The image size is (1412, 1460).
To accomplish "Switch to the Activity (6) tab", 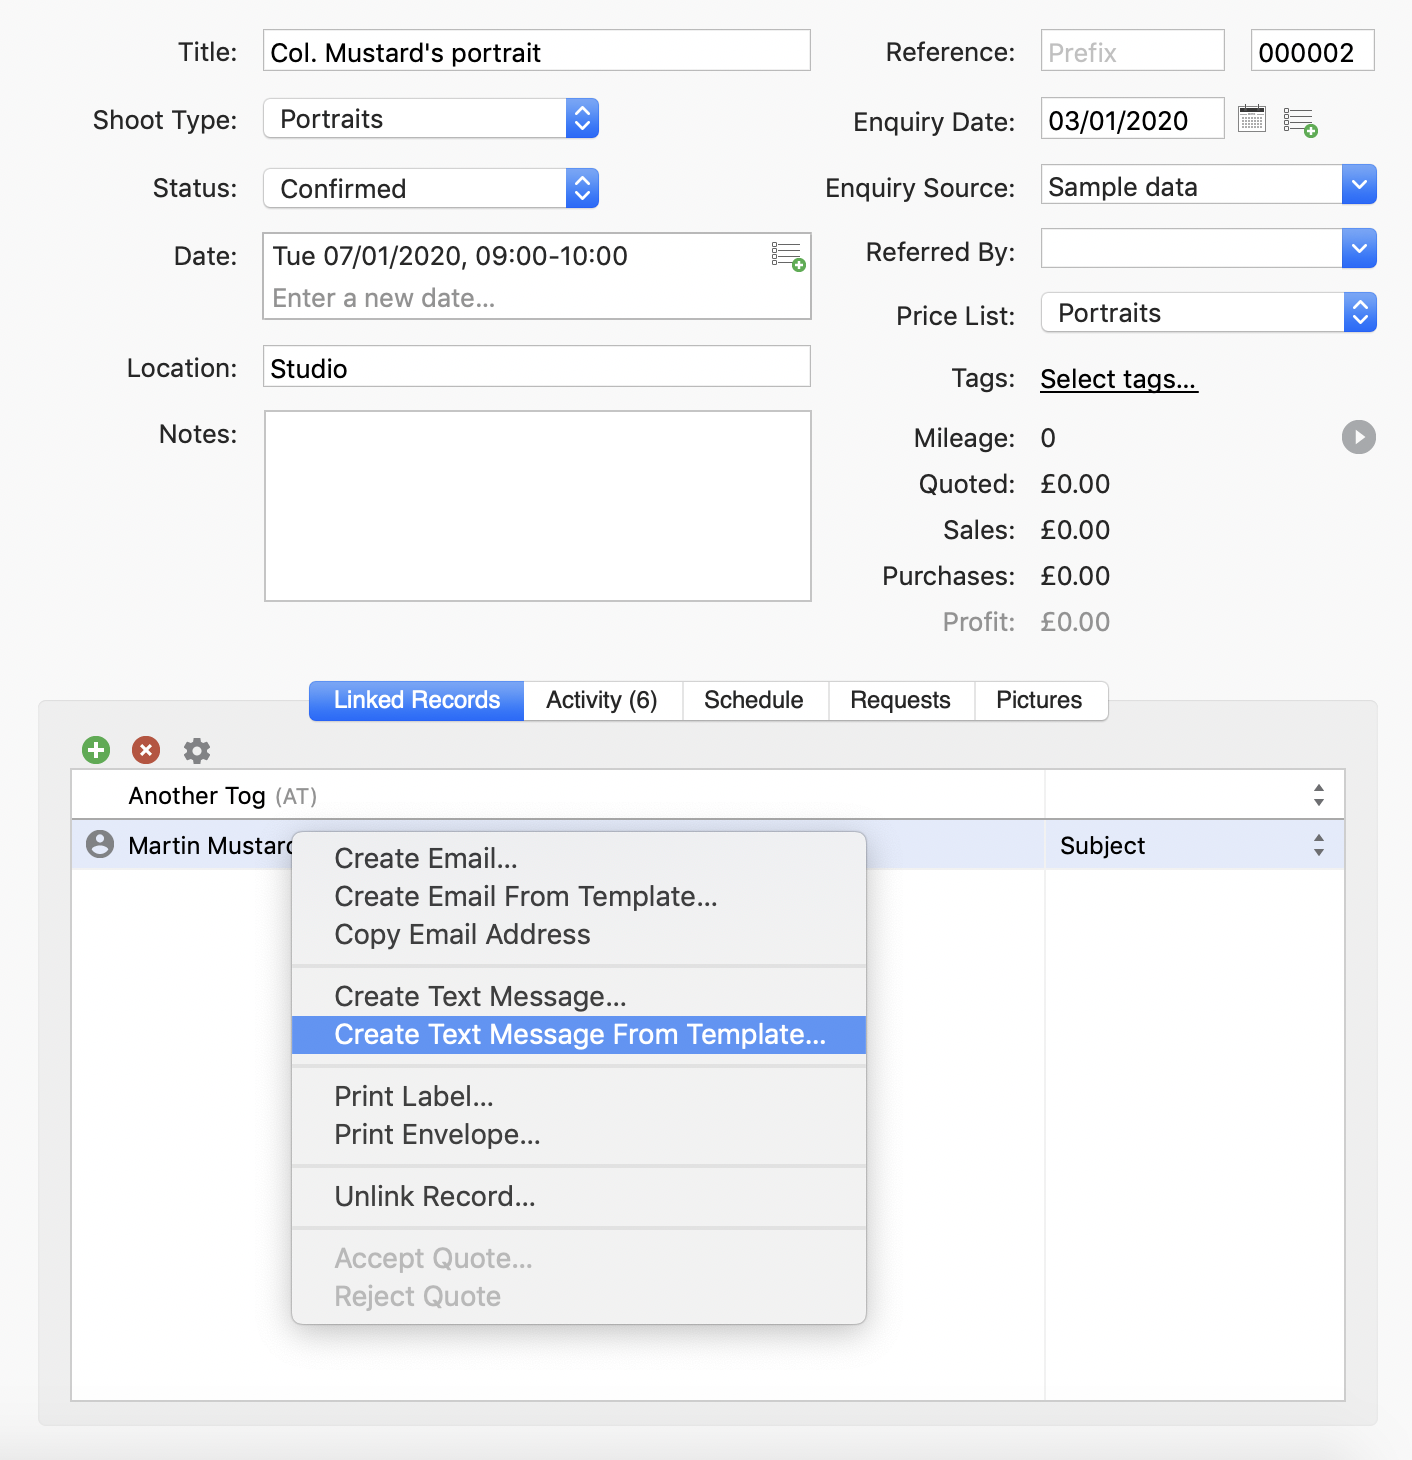I will [x=602, y=700].
